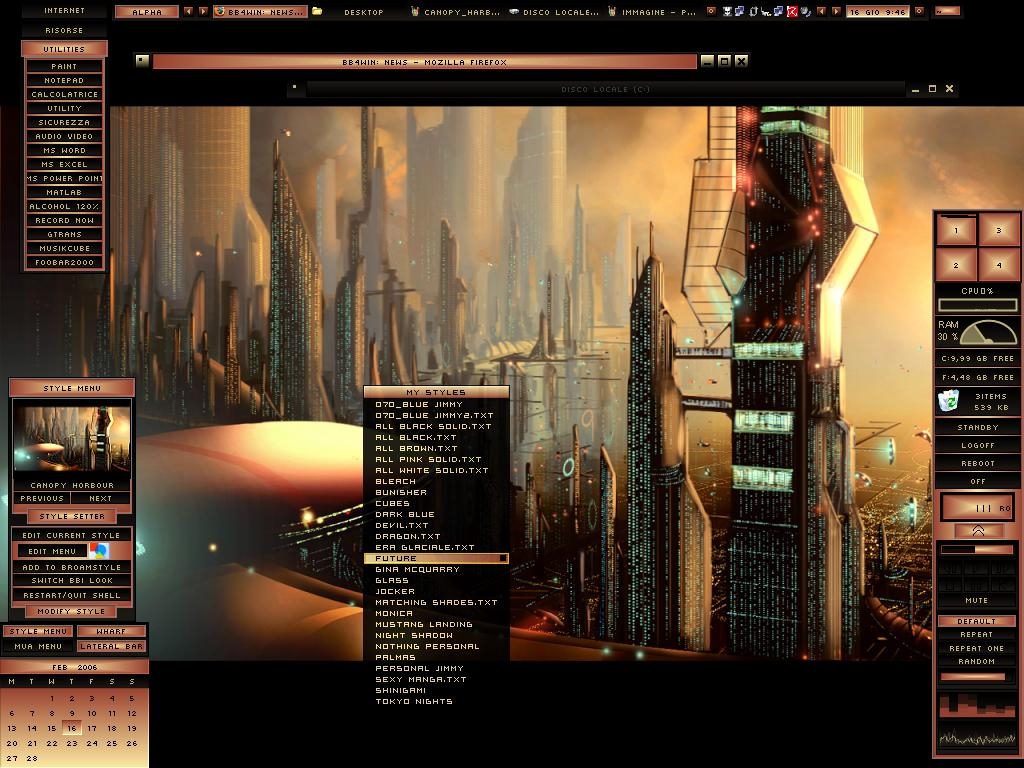1024x768 pixels.
Task: Toggle the Style Menu button beside Wharf
Action: [x=38, y=632]
